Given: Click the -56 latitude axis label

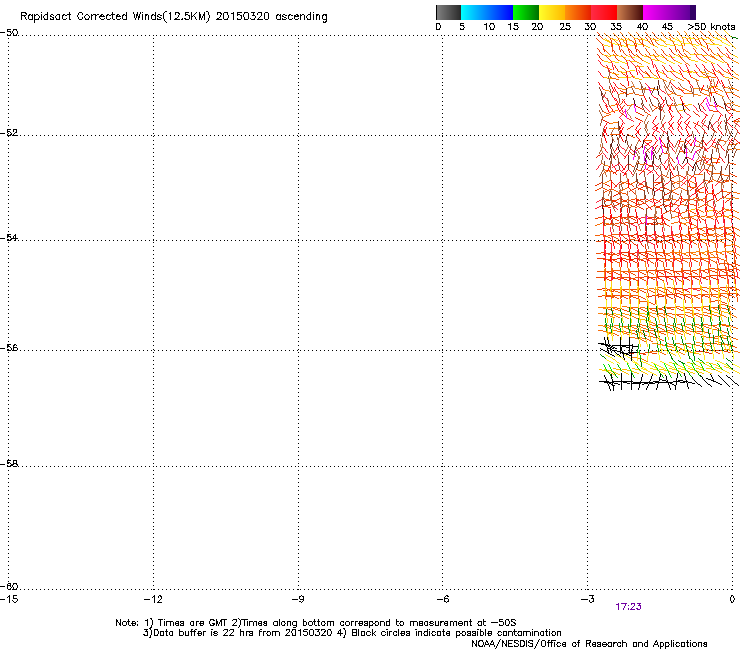Looking at the screenshot, I should tap(9, 348).
